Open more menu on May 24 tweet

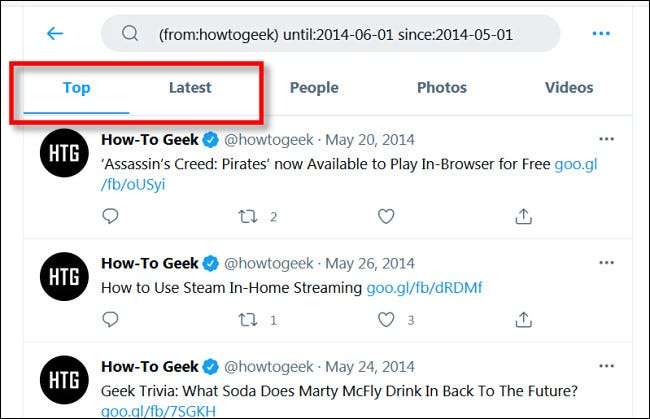[606, 365]
